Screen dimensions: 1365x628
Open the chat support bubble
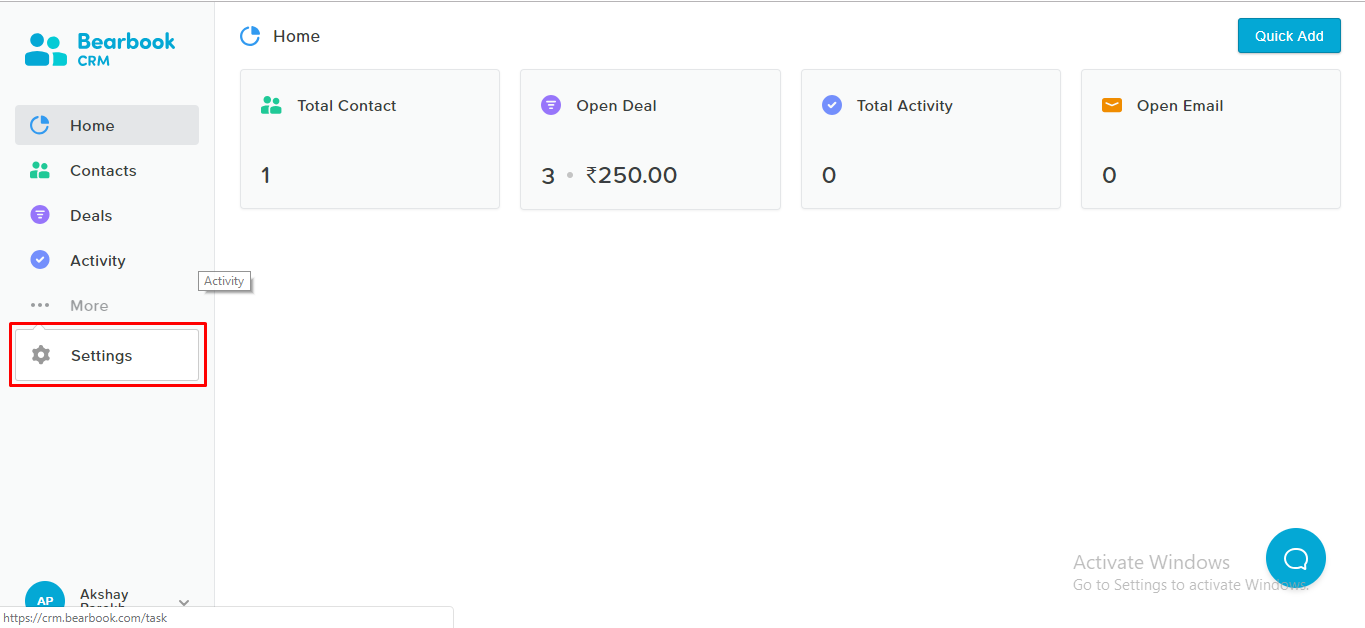click(x=1295, y=558)
